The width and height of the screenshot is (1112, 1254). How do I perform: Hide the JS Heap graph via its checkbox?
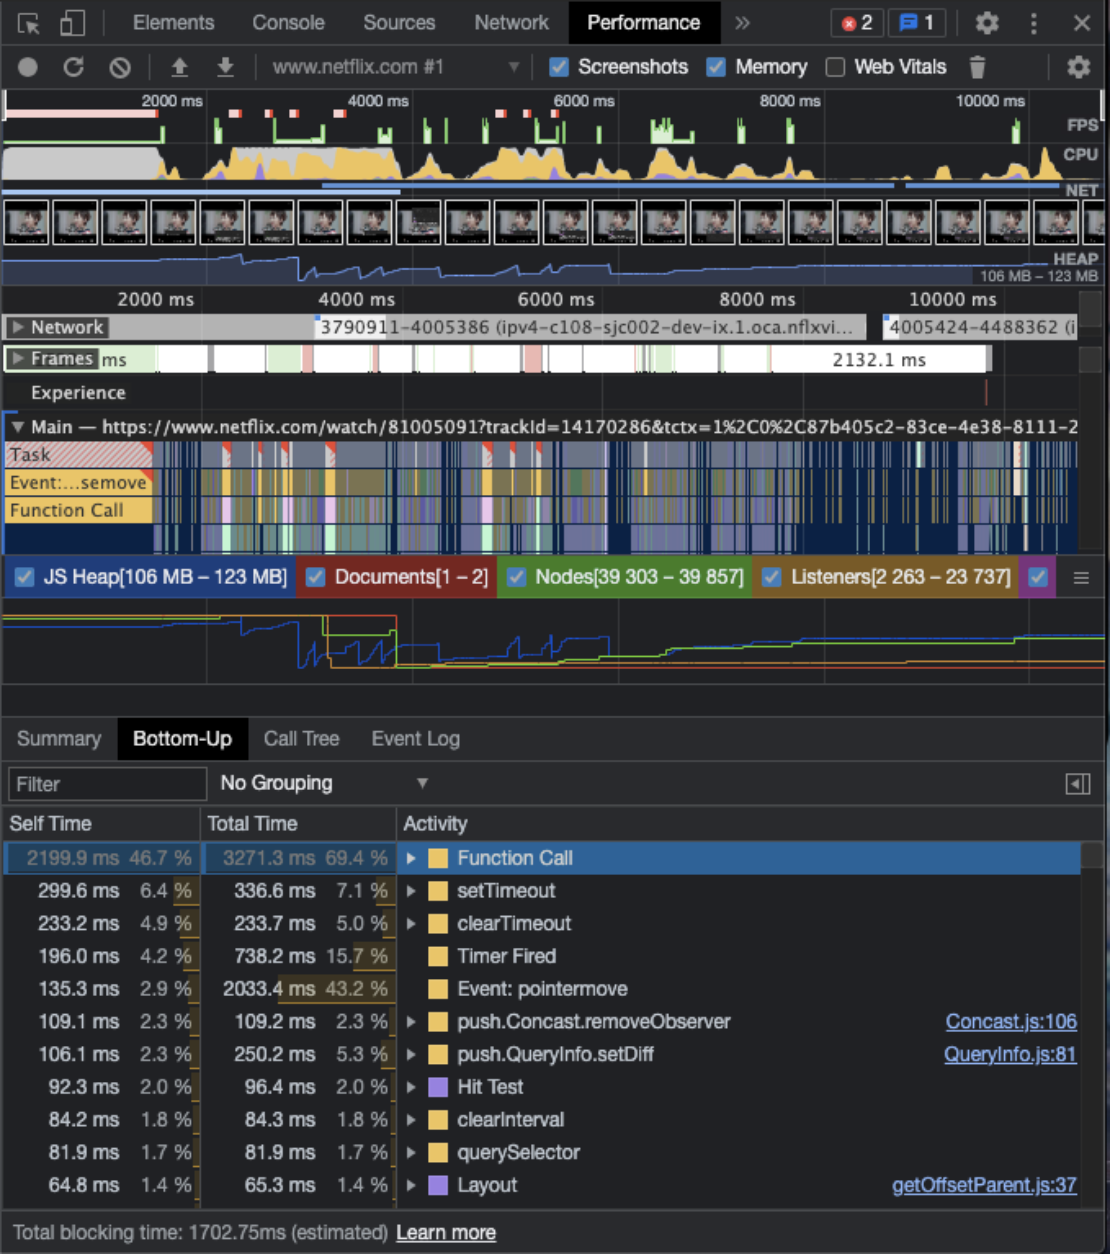(x=22, y=577)
